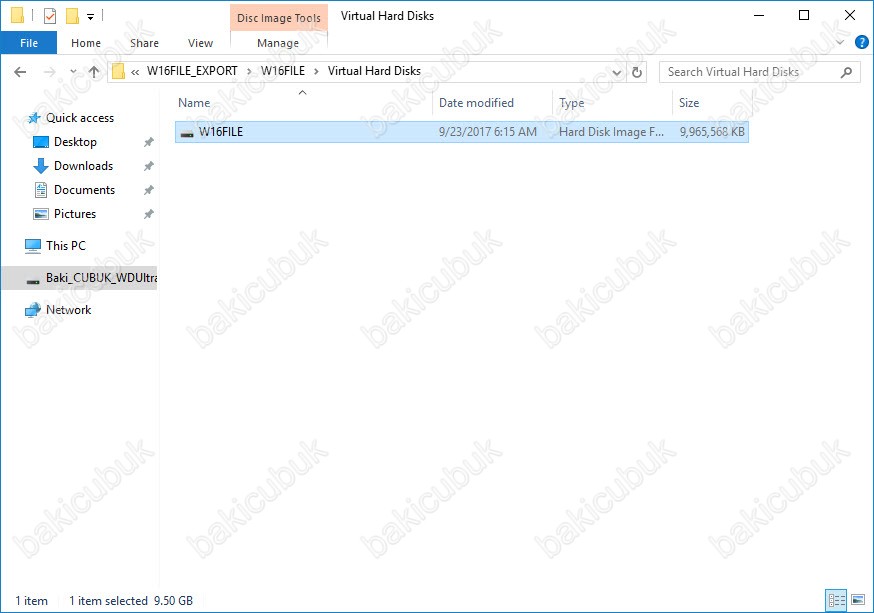Click the Desktop folder icon
Image resolution: width=874 pixels, height=613 pixels.
(x=41, y=142)
